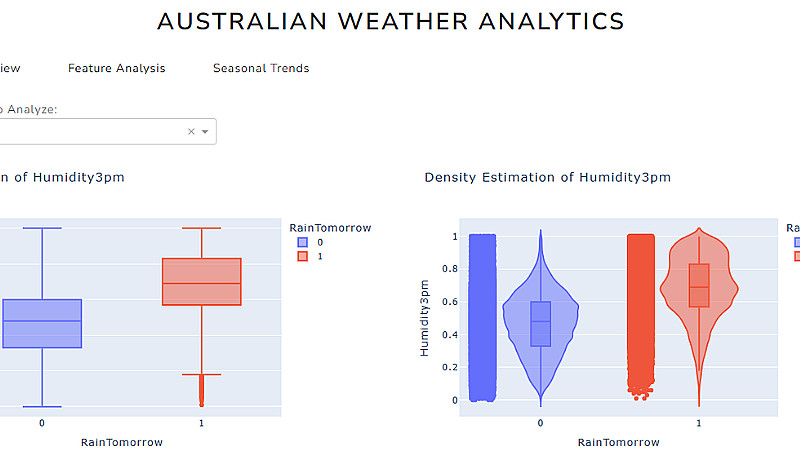This screenshot has width=800, height=460.
Task: Switch to the Feature Analysis tab
Action: (116, 68)
